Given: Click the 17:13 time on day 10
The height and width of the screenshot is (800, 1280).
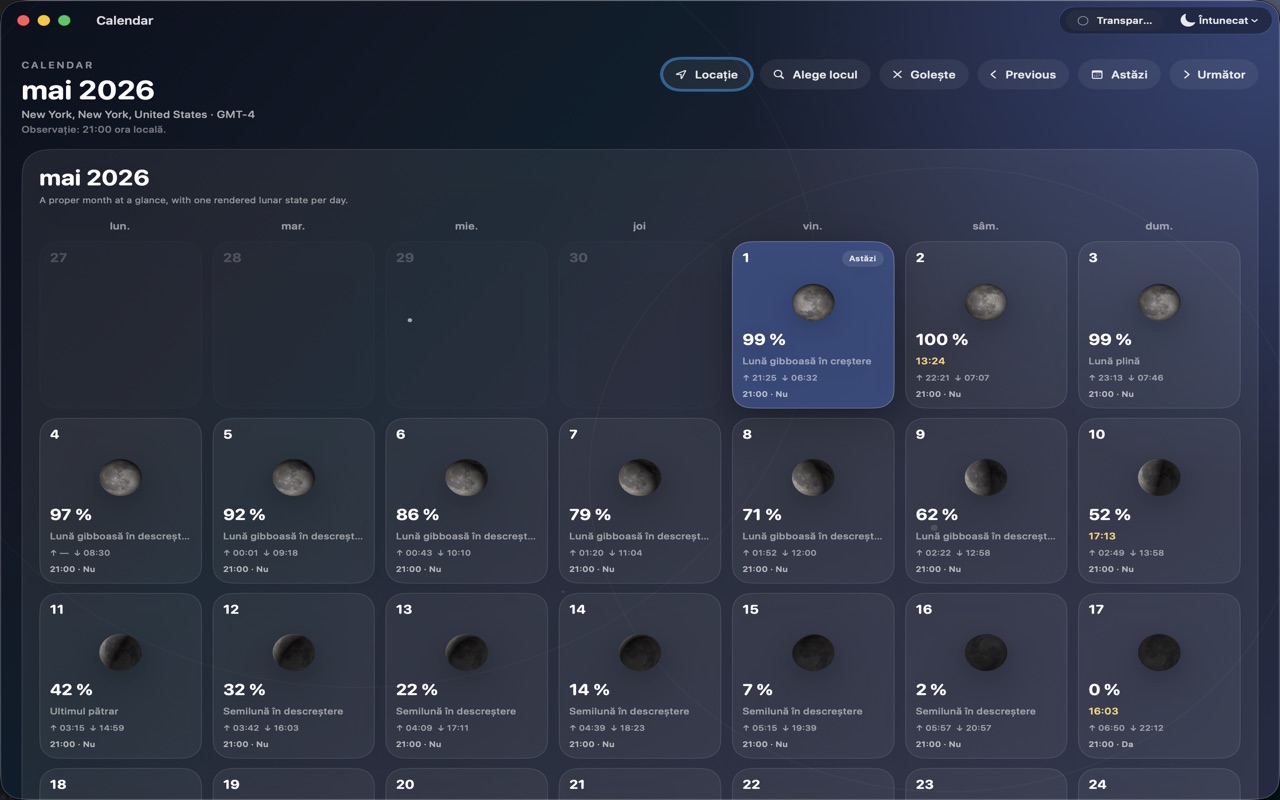Looking at the screenshot, I should 1102,536.
